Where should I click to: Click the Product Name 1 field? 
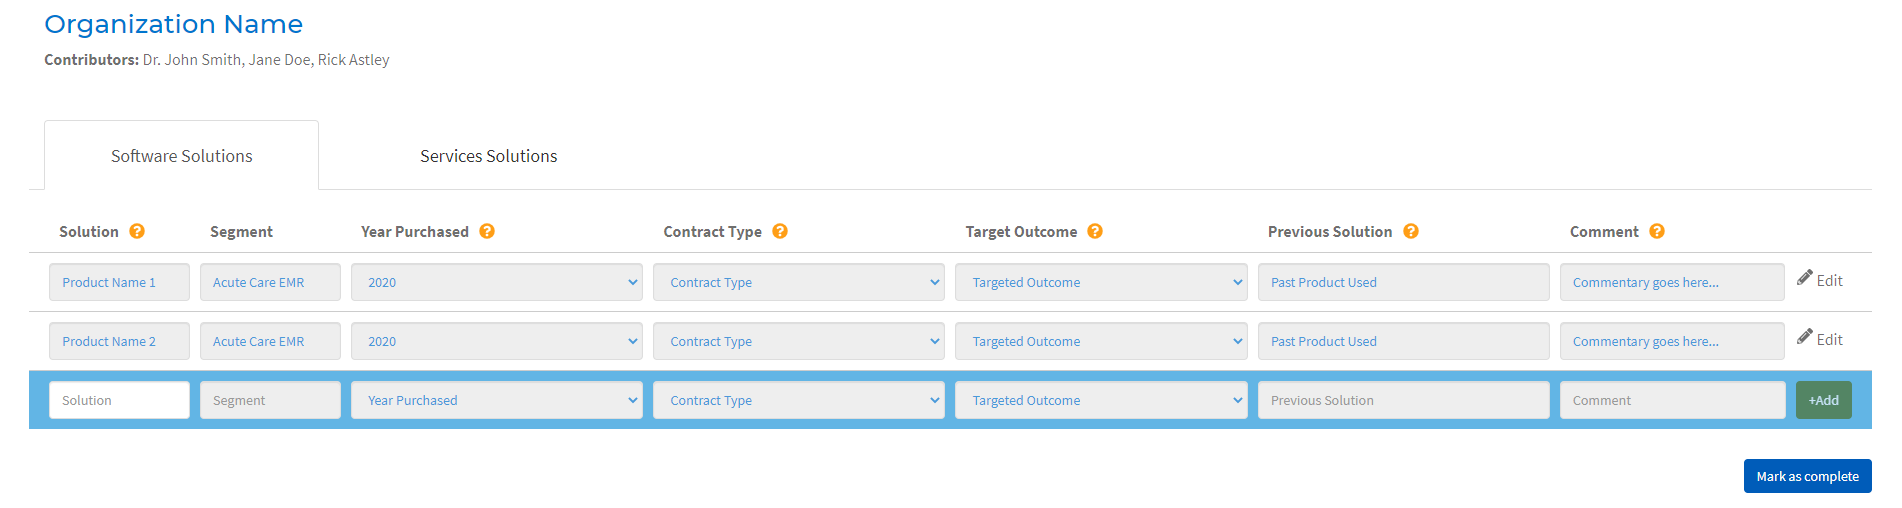coord(119,282)
